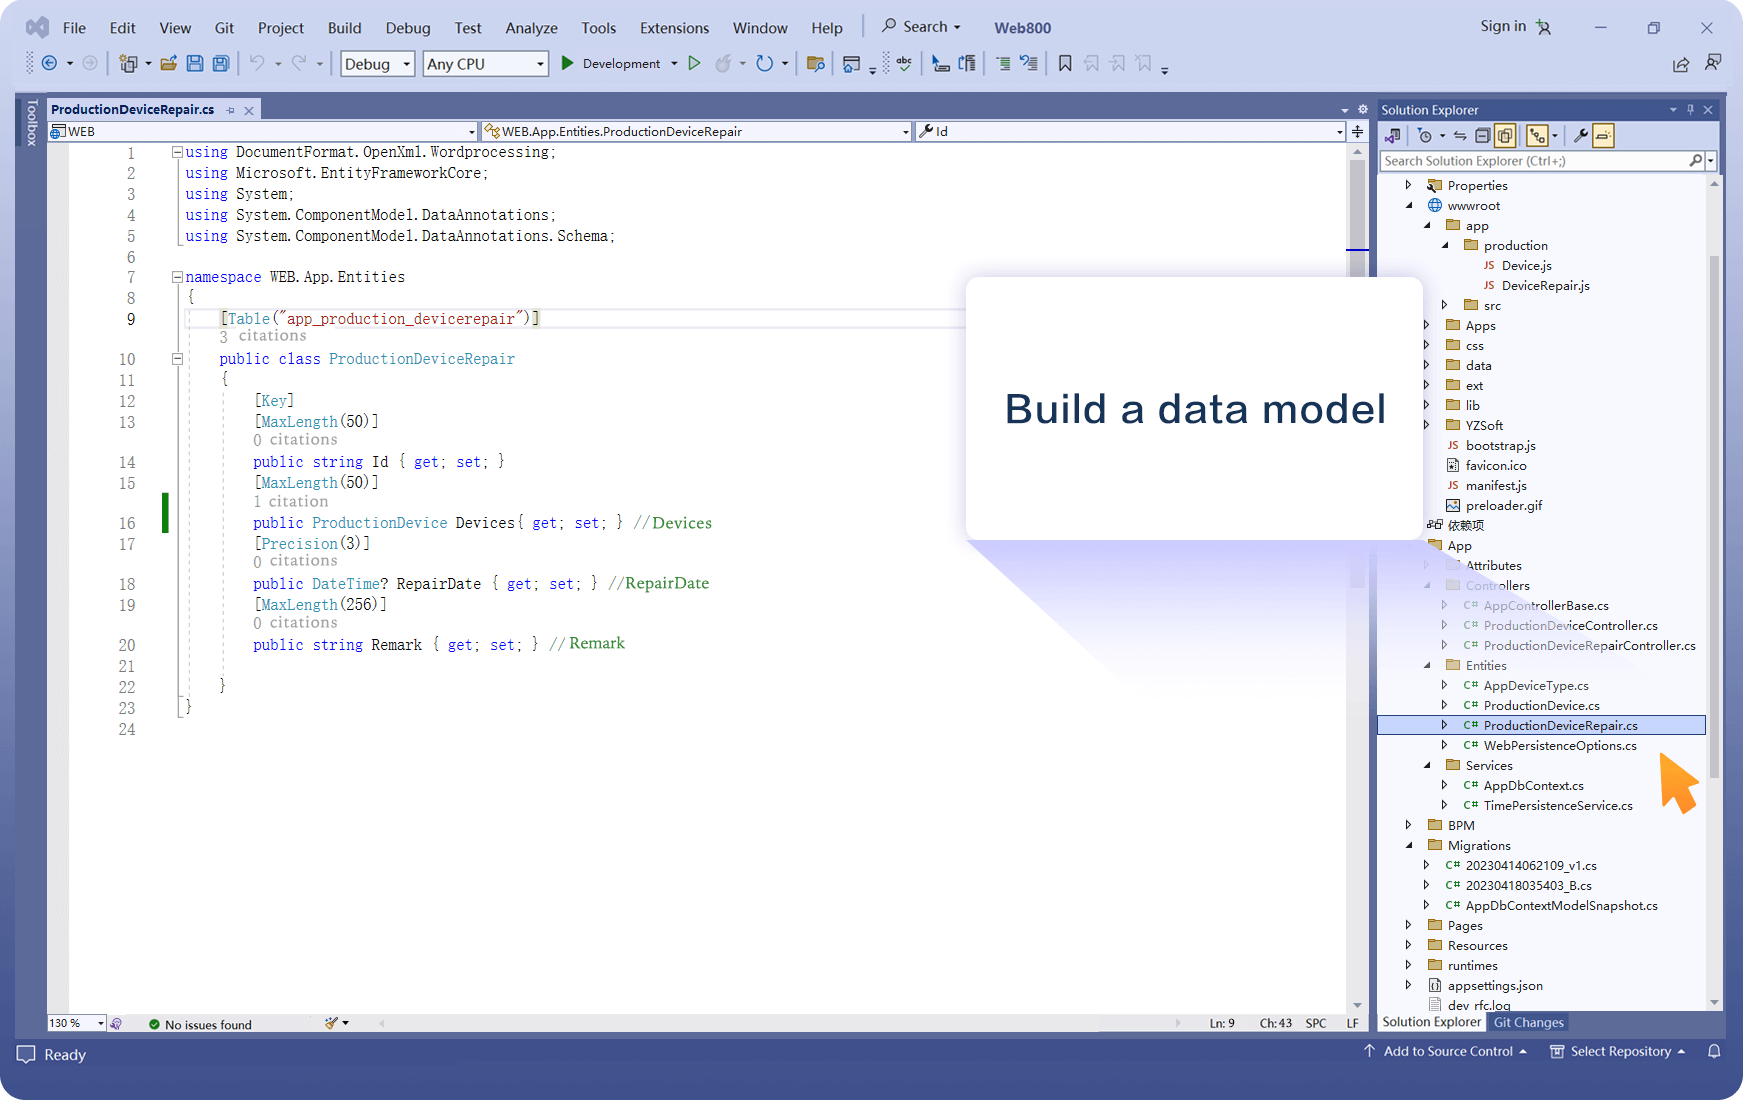
Task: Open the Debug configuration dropdown
Action: (x=377, y=64)
